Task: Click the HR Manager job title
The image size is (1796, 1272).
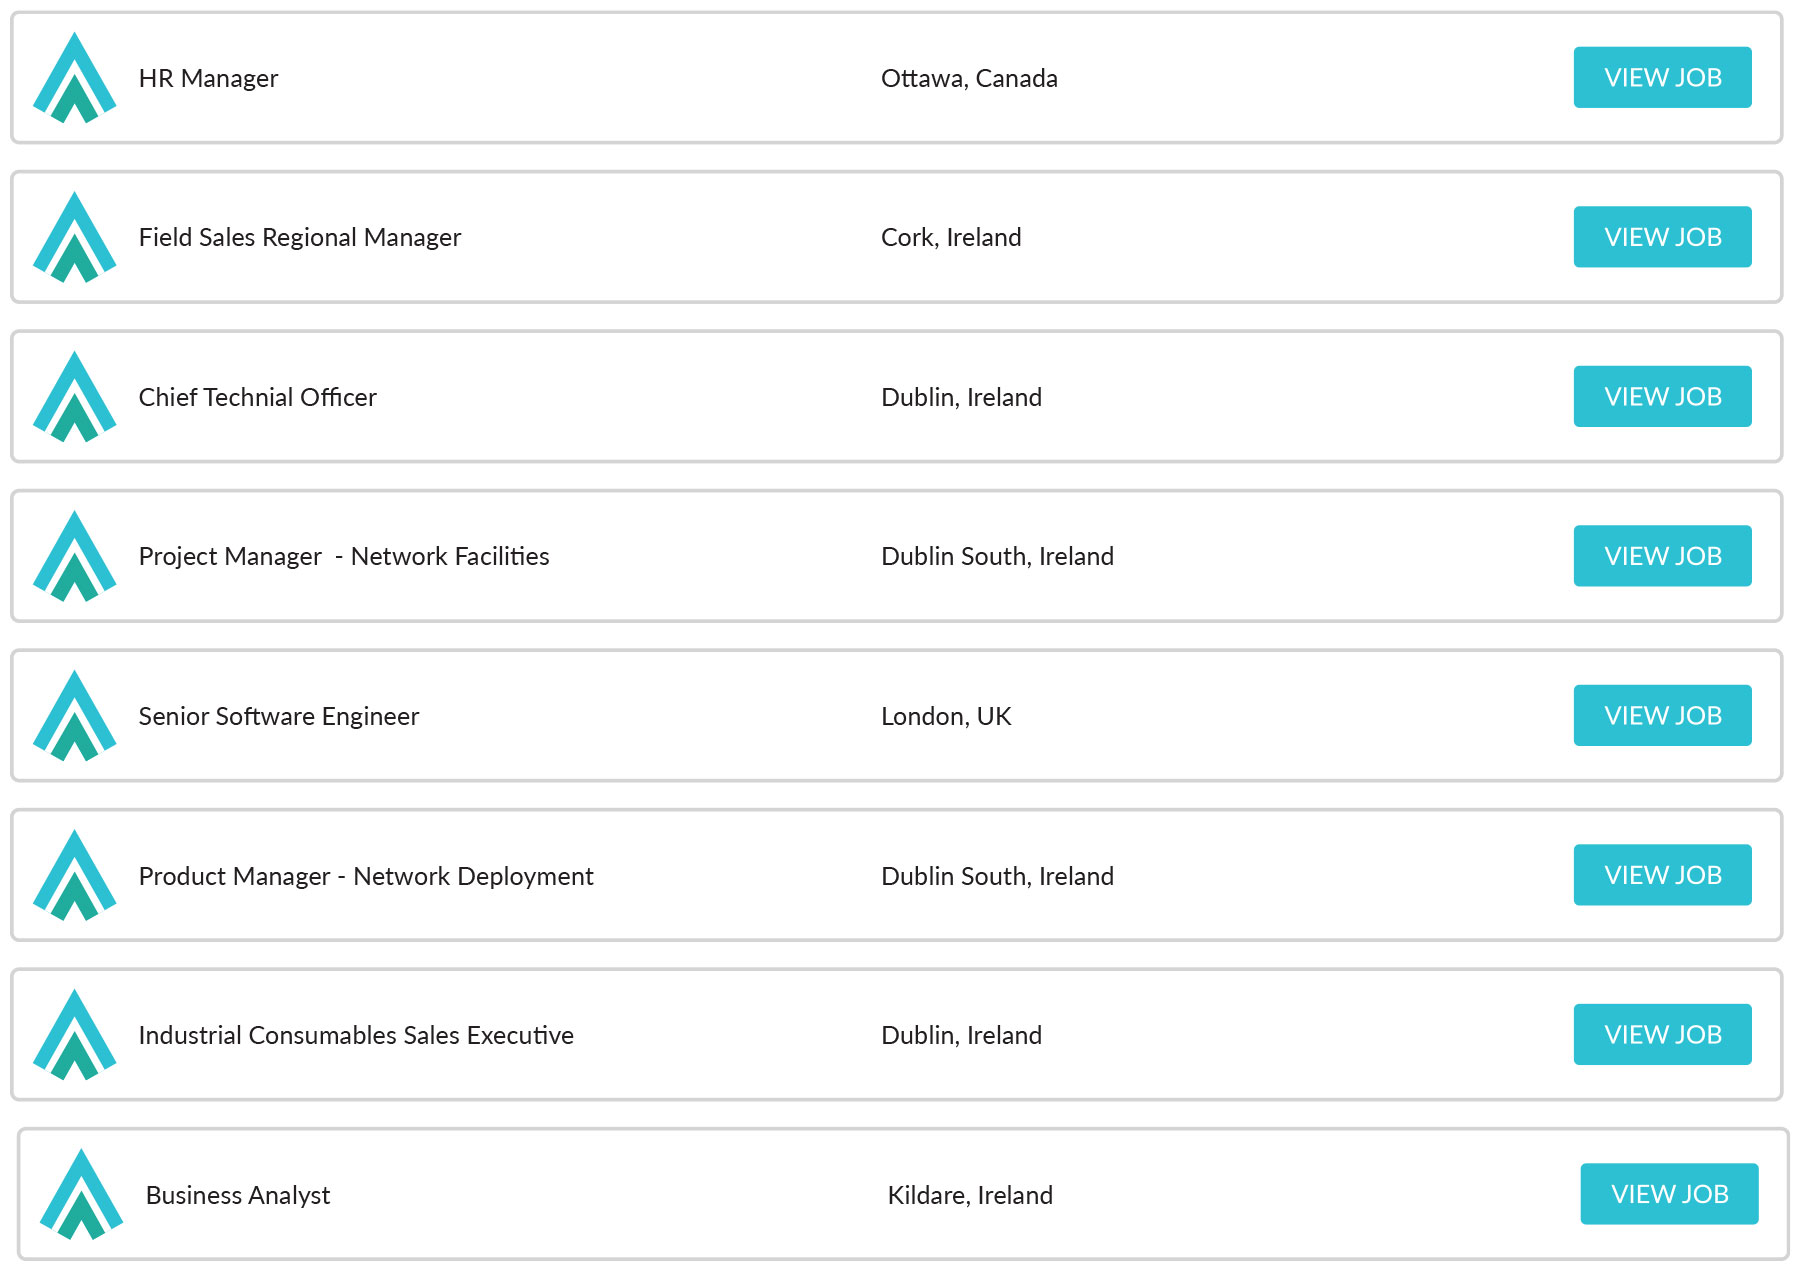Action: point(207,78)
